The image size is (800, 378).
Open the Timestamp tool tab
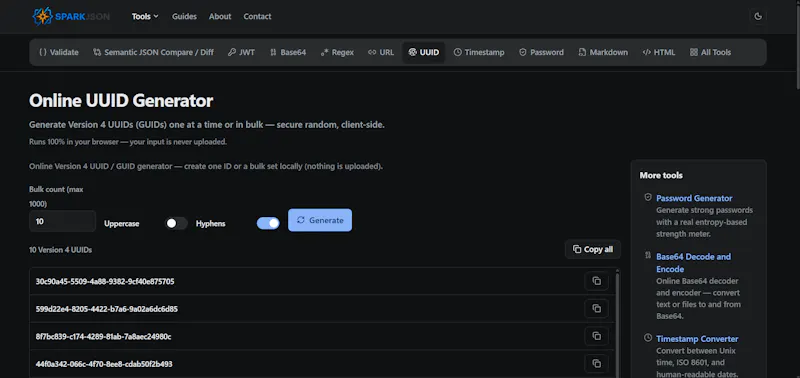click(x=479, y=52)
